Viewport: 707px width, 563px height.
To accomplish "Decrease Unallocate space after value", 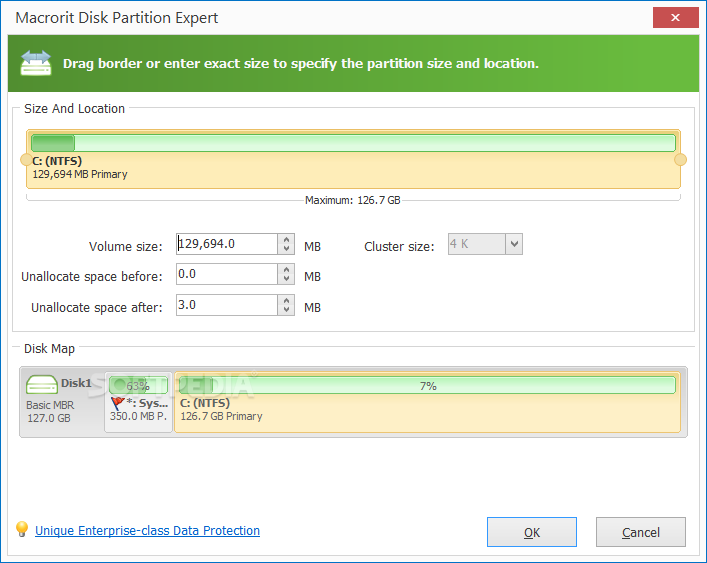I will click(x=286, y=310).
